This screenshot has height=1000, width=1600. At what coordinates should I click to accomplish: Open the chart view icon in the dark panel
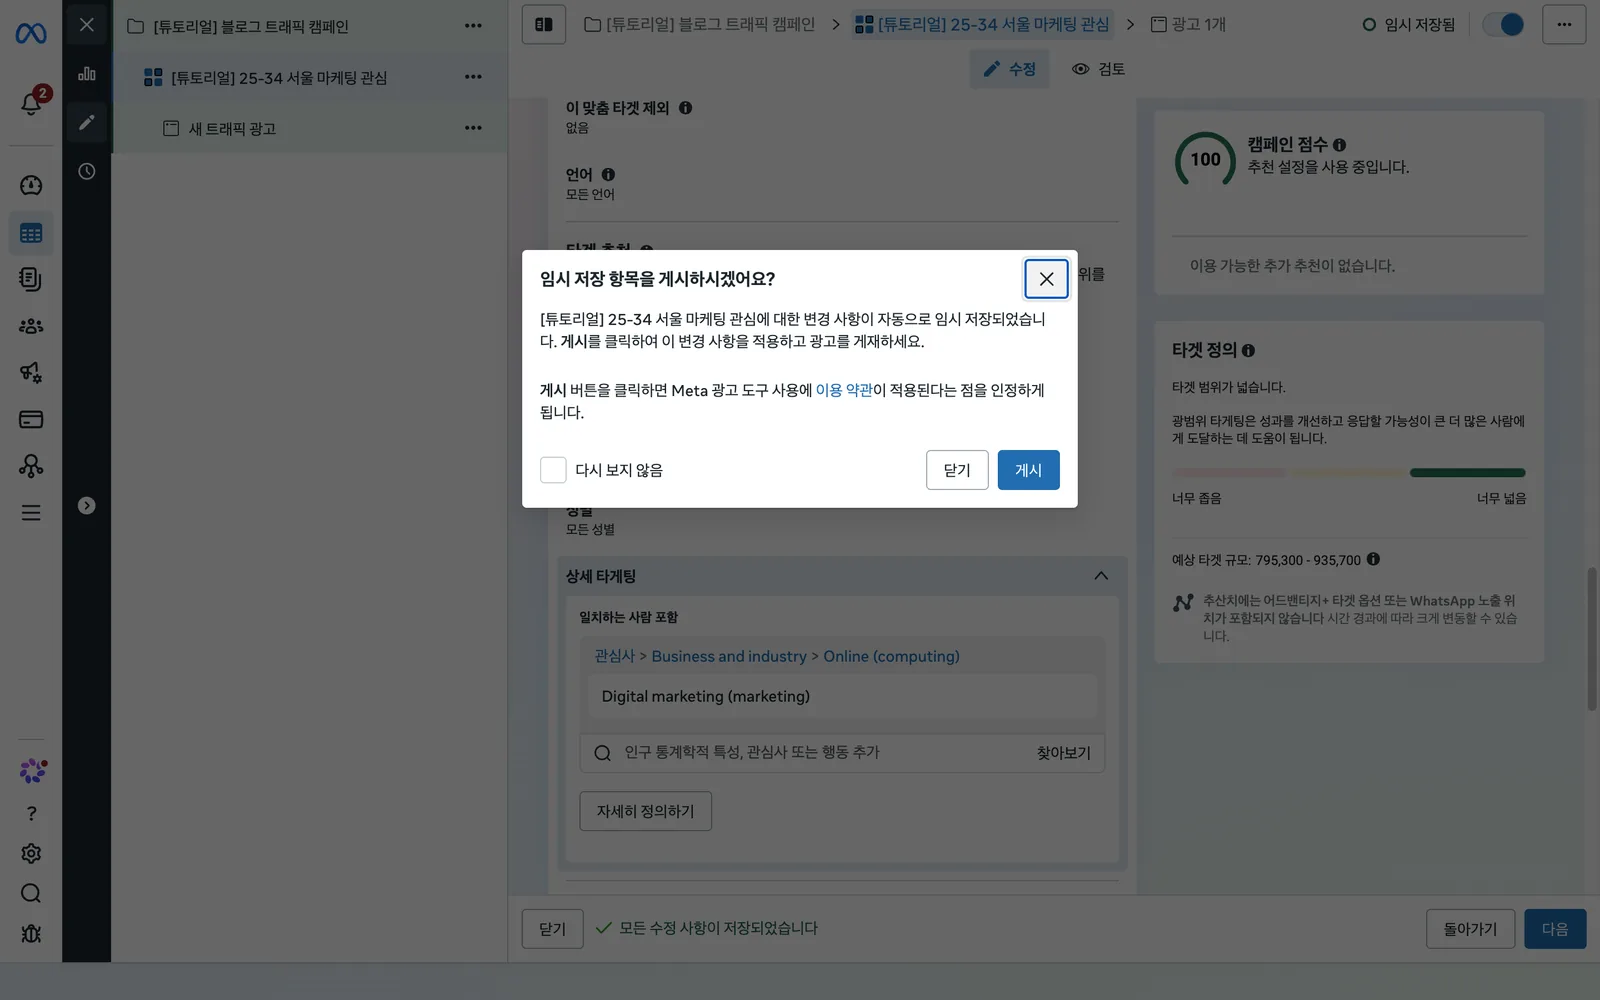coord(87,73)
